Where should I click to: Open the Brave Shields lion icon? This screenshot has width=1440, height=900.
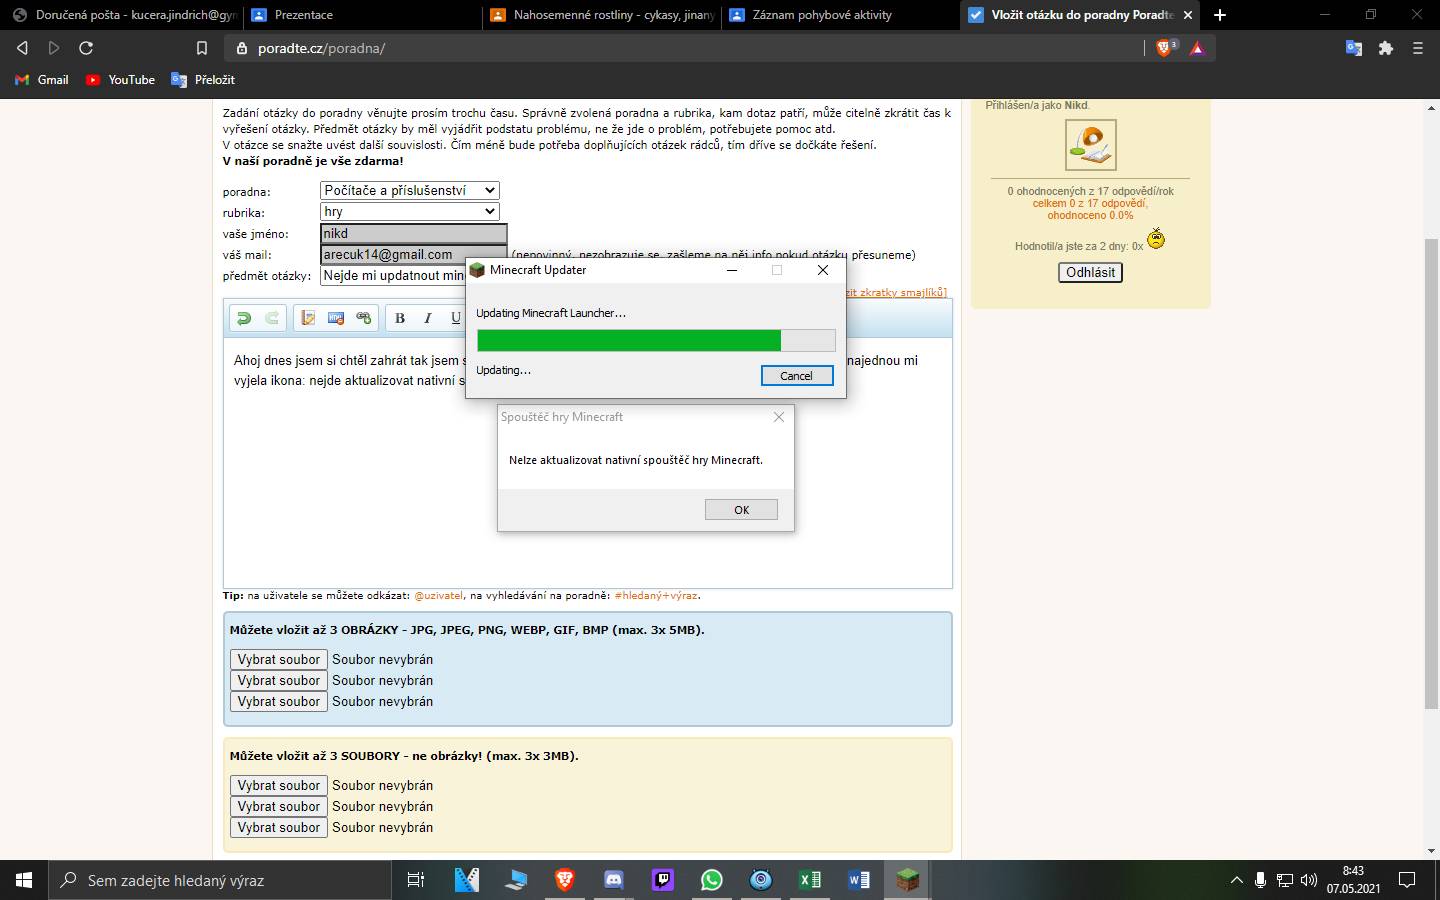pyautogui.click(x=1165, y=48)
